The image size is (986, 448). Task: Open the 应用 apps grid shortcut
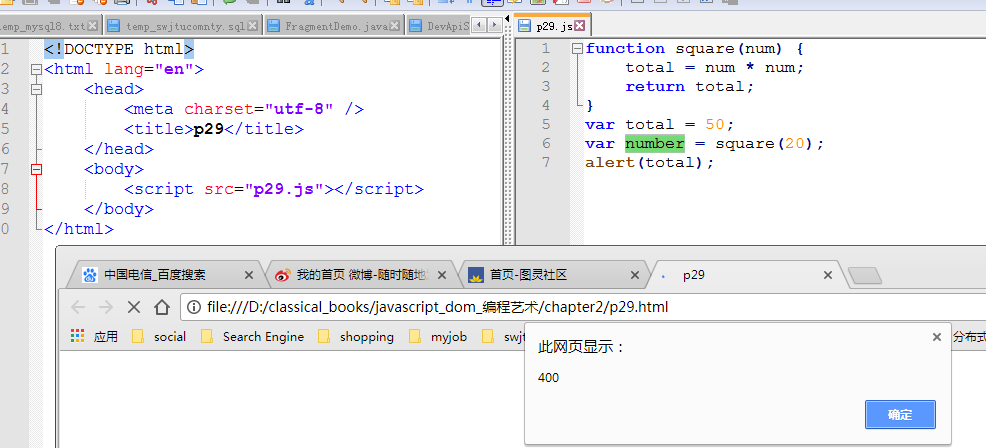point(94,337)
